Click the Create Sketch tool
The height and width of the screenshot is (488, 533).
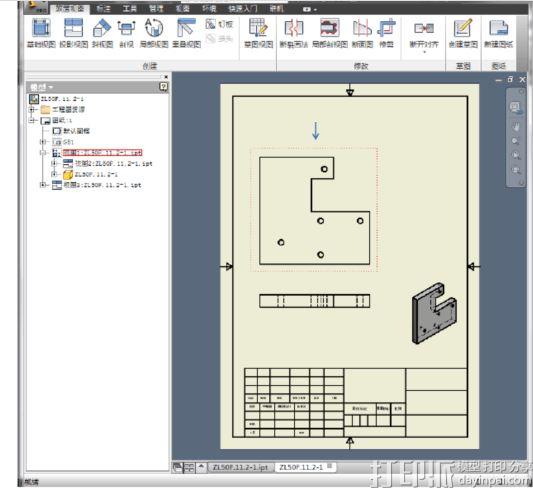pos(463,33)
